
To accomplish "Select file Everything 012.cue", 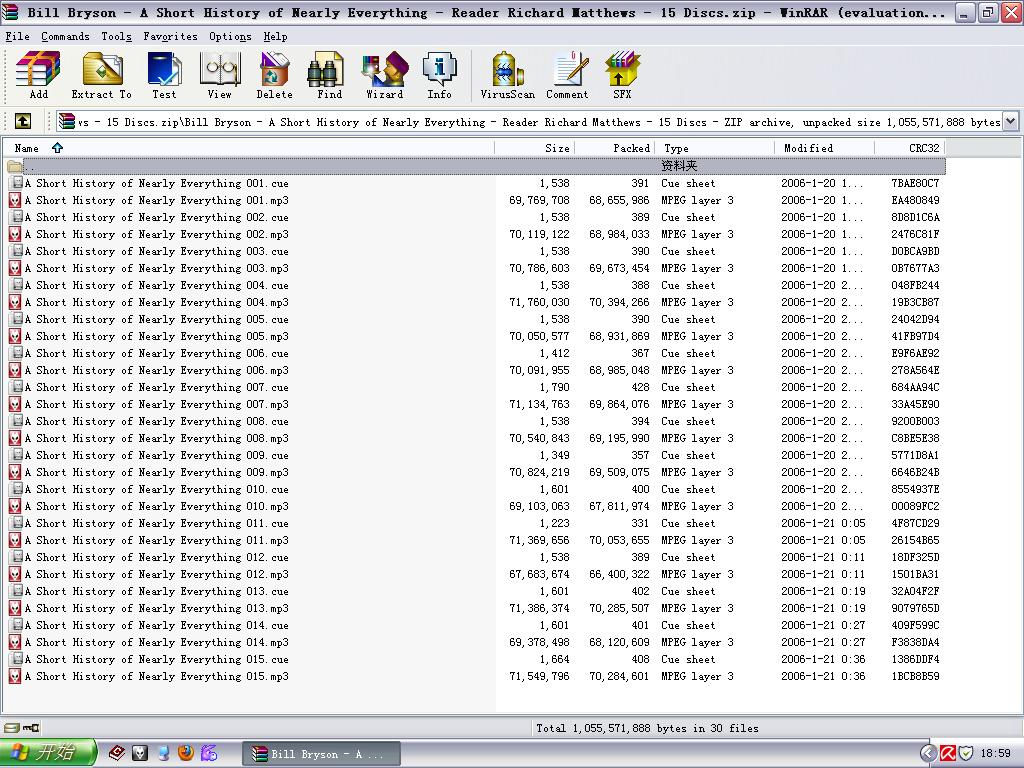I will coord(156,557).
